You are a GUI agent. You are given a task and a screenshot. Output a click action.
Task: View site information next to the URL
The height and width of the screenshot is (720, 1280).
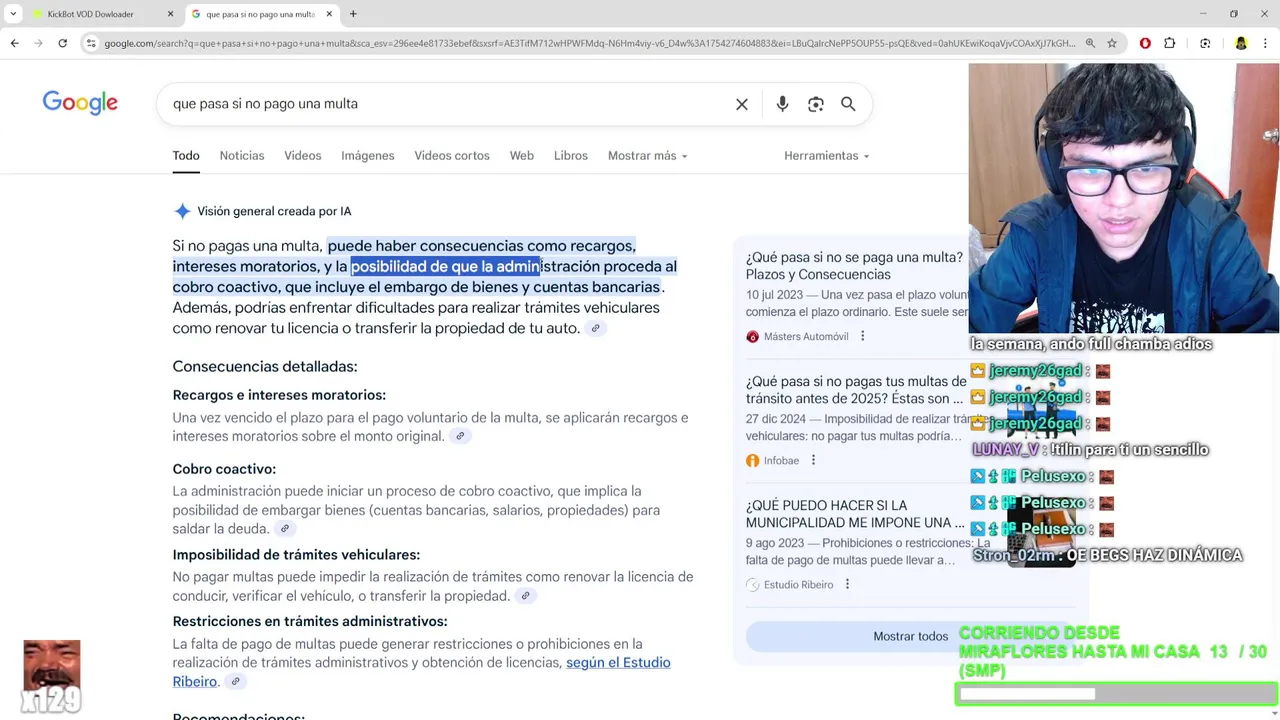tap(91, 43)
